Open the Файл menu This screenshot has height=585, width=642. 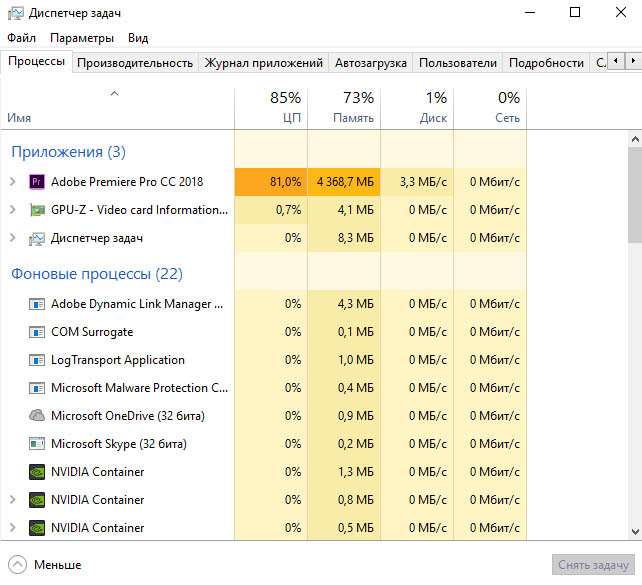(x=21, y=38)
